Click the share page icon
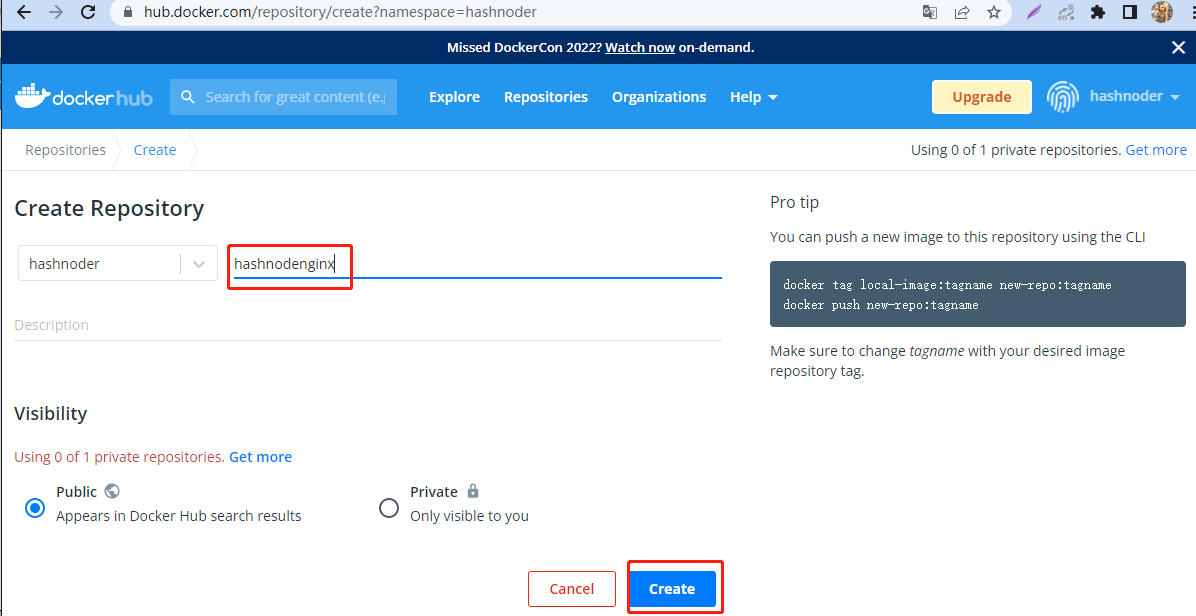 [962, 12]
